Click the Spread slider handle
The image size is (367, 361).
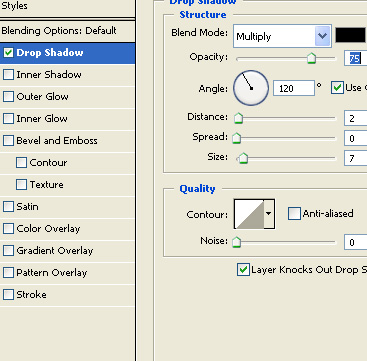point(236,138)
